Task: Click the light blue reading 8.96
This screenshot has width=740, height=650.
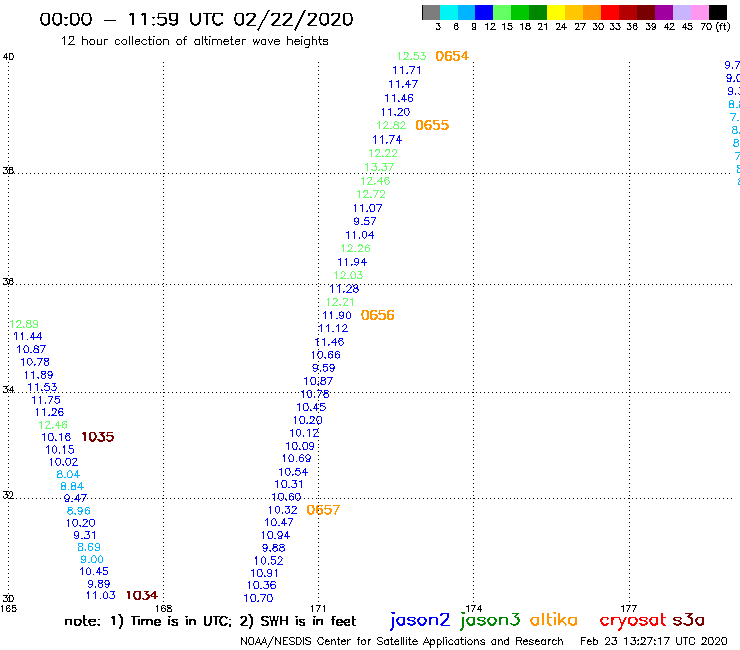Action: [78, 511]
